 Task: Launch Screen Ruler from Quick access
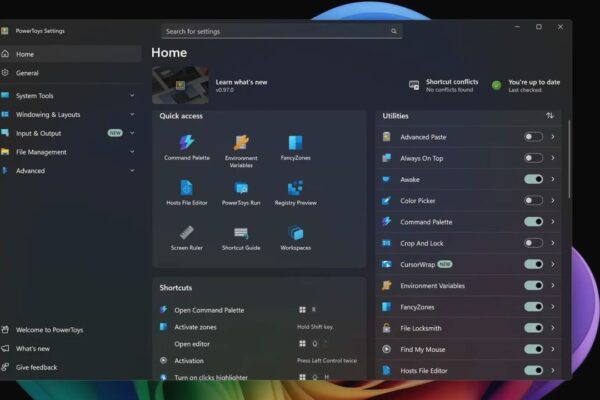tap(185, 237)
